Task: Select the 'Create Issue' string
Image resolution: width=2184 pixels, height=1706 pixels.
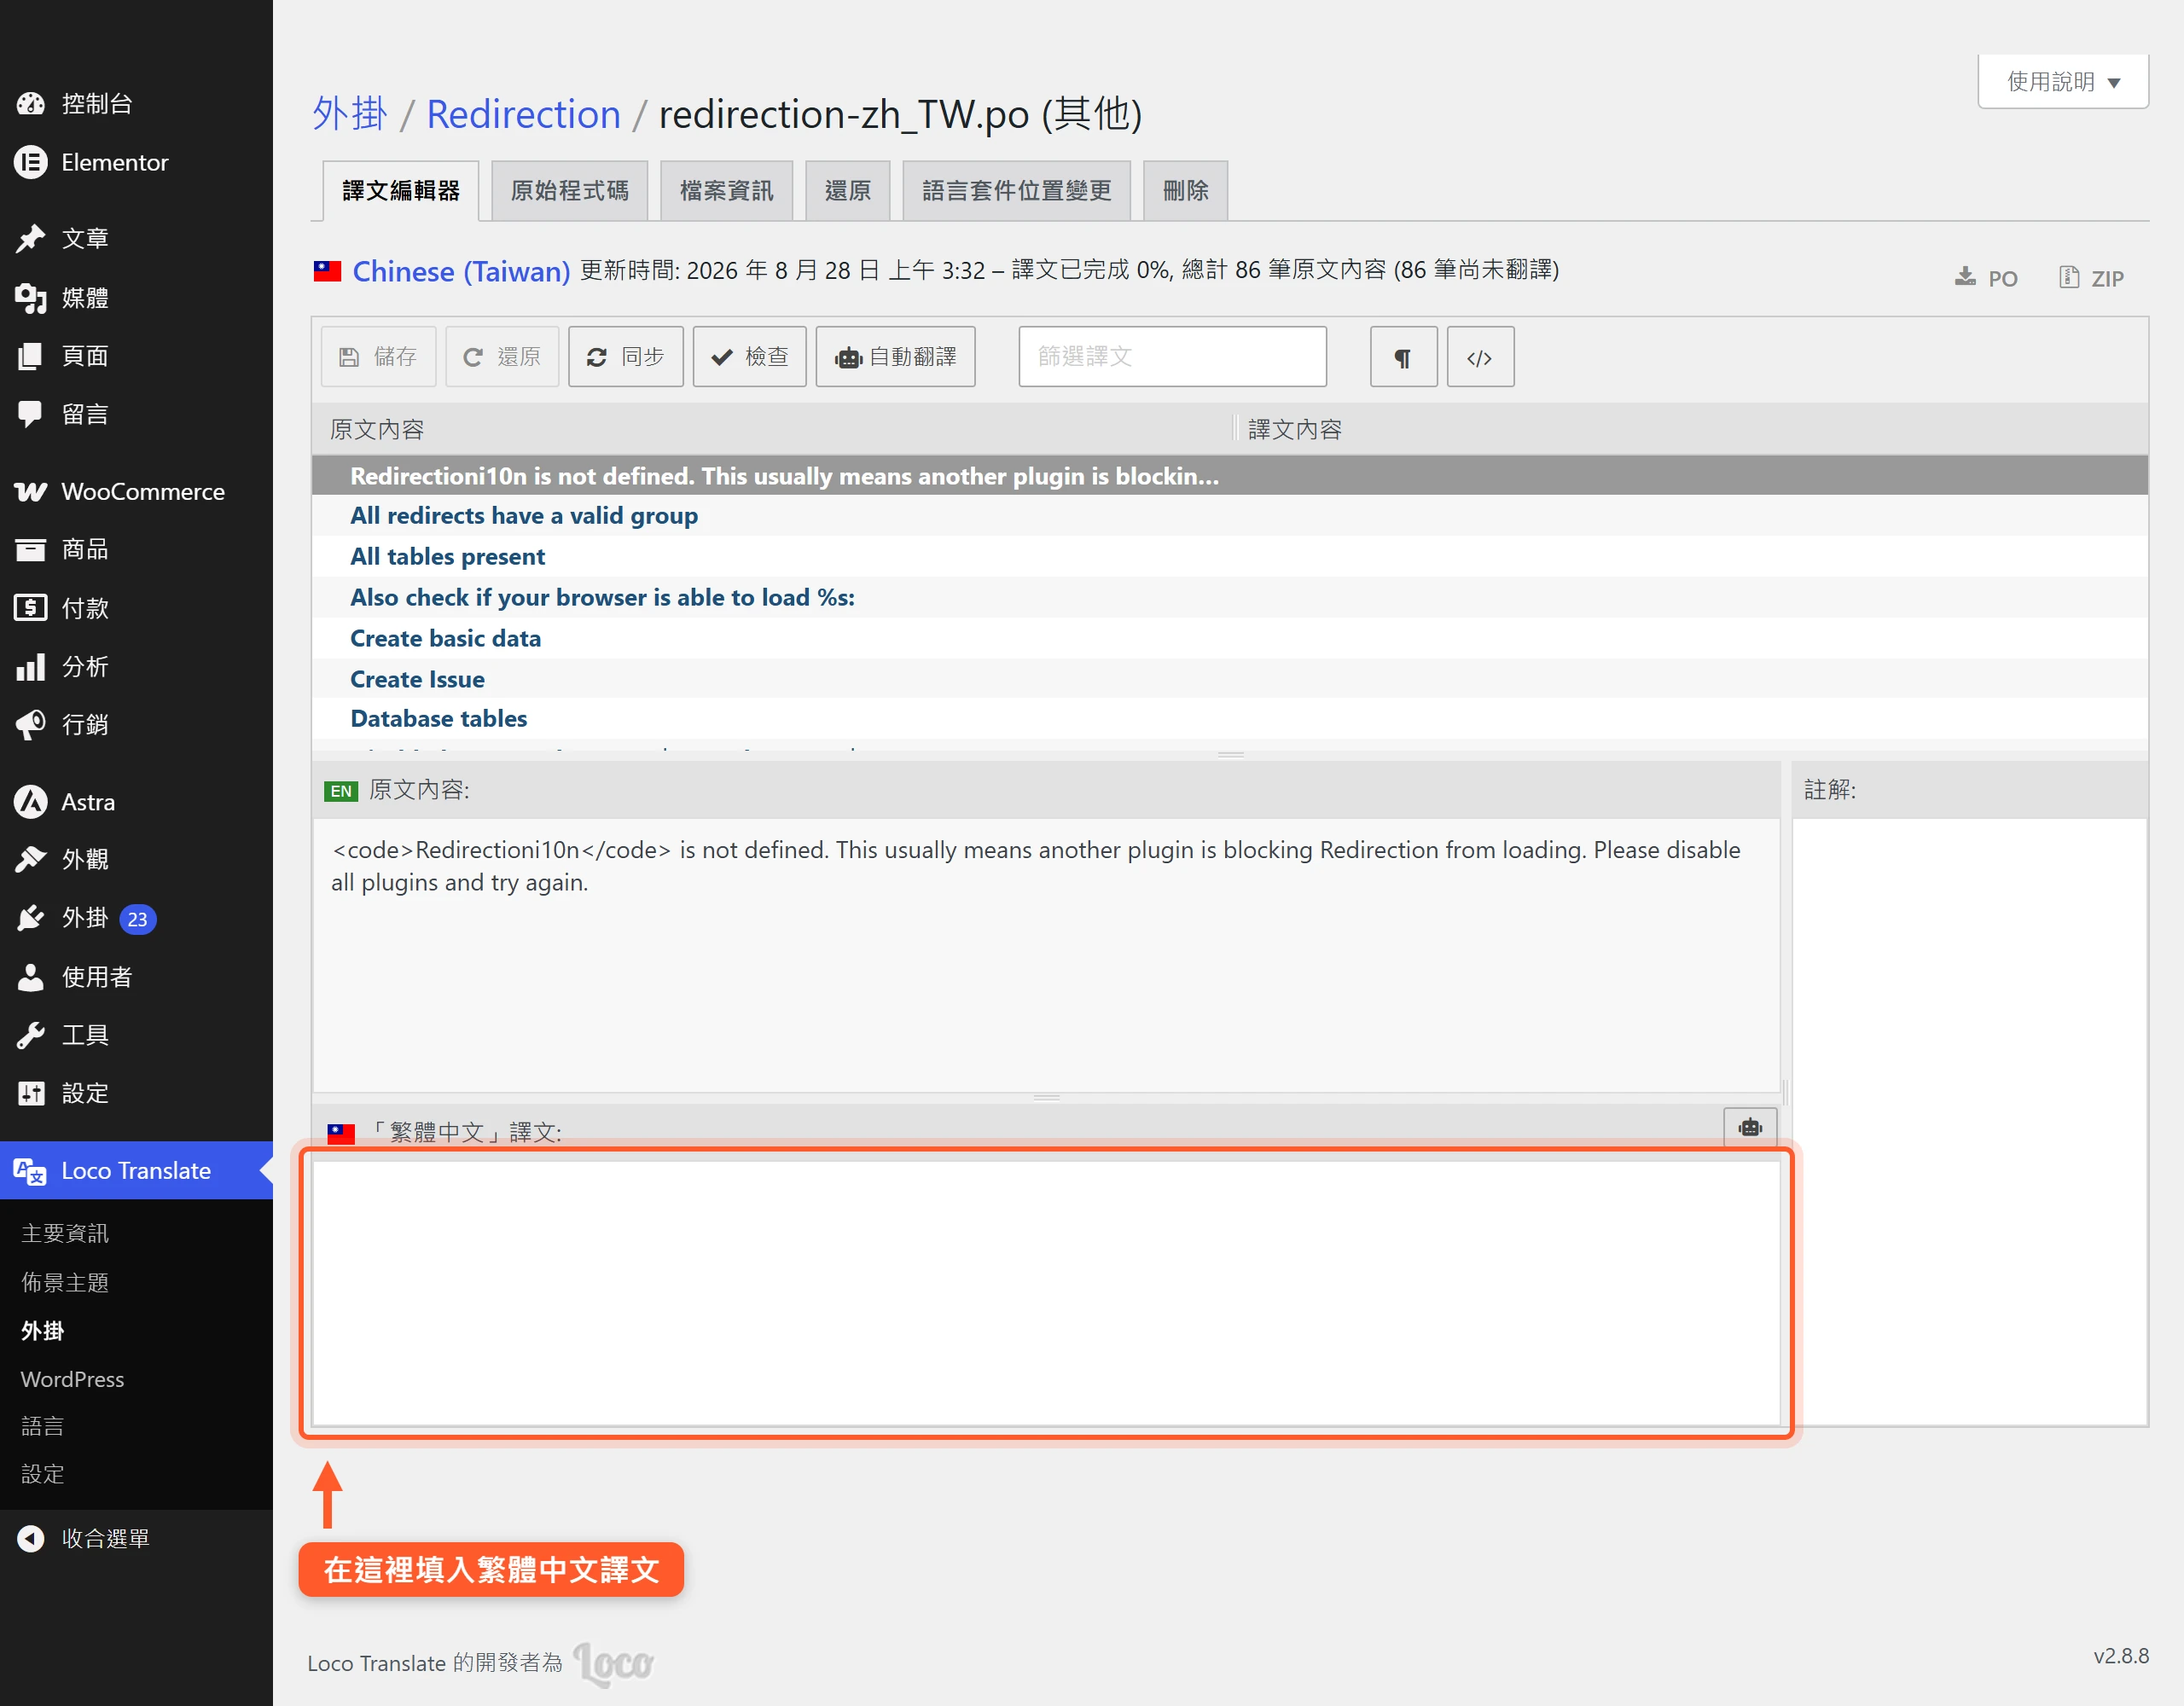Action: click(1230, 679)
